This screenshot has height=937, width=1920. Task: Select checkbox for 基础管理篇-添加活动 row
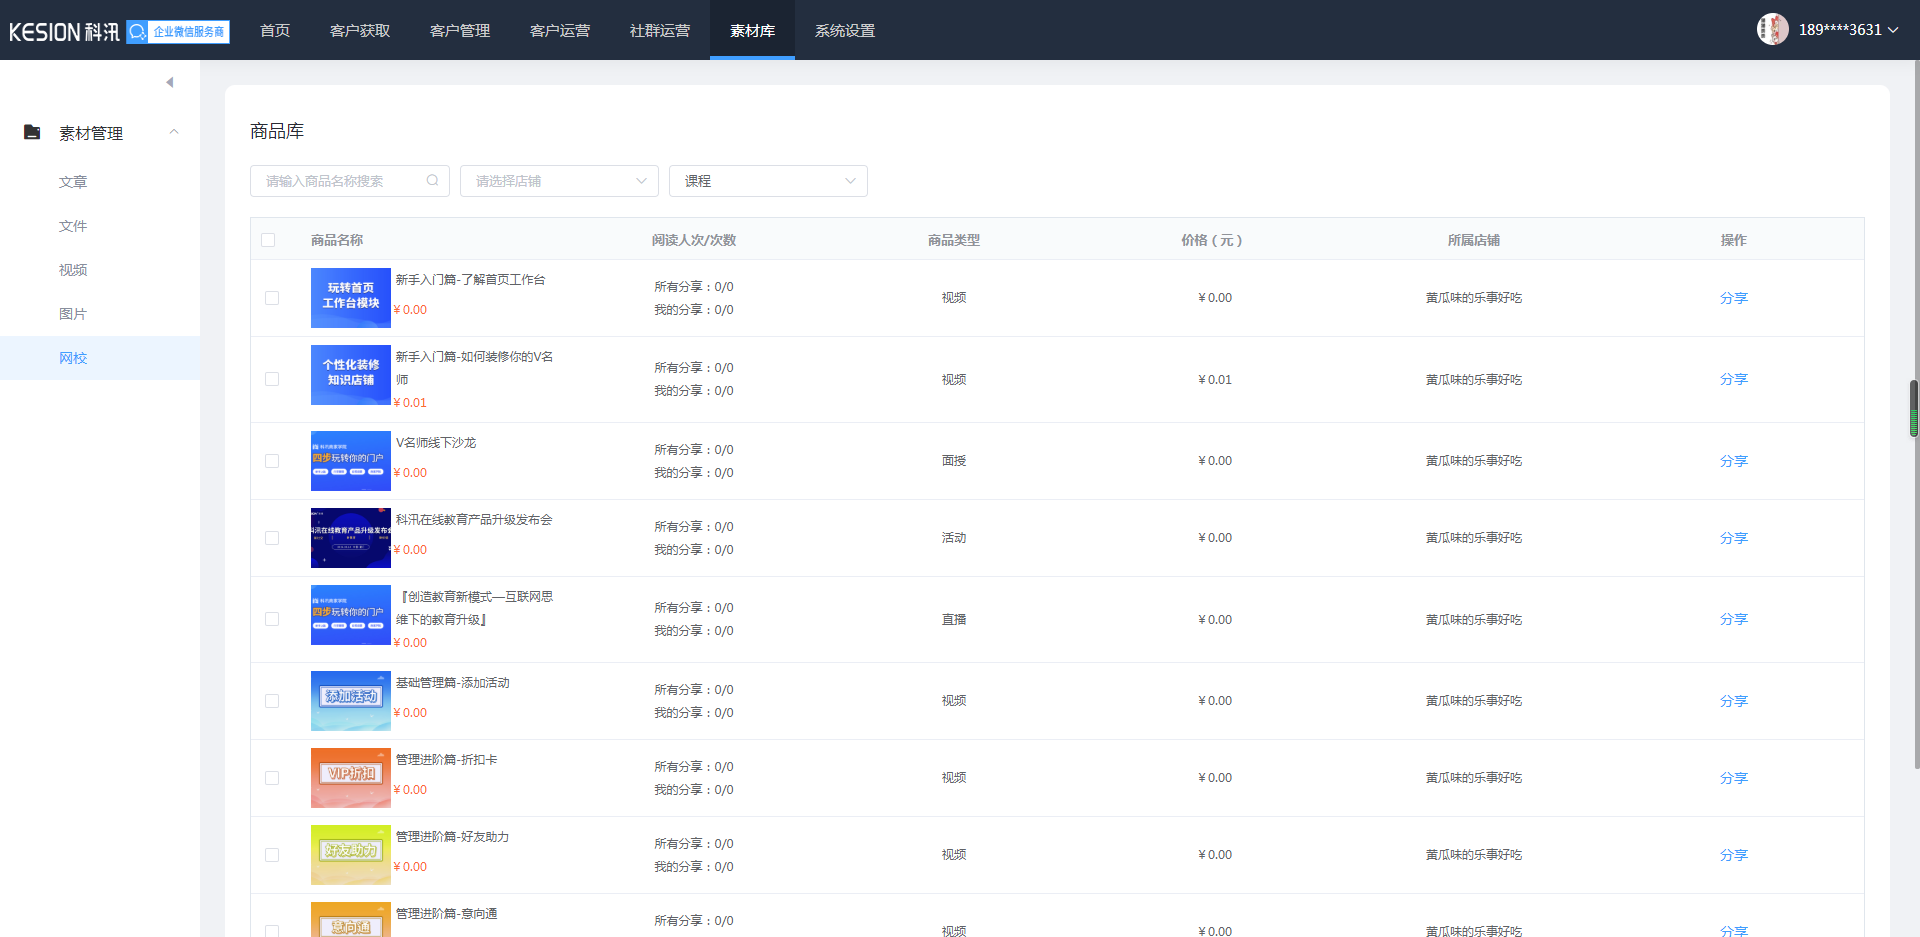(x=272, y=701)
